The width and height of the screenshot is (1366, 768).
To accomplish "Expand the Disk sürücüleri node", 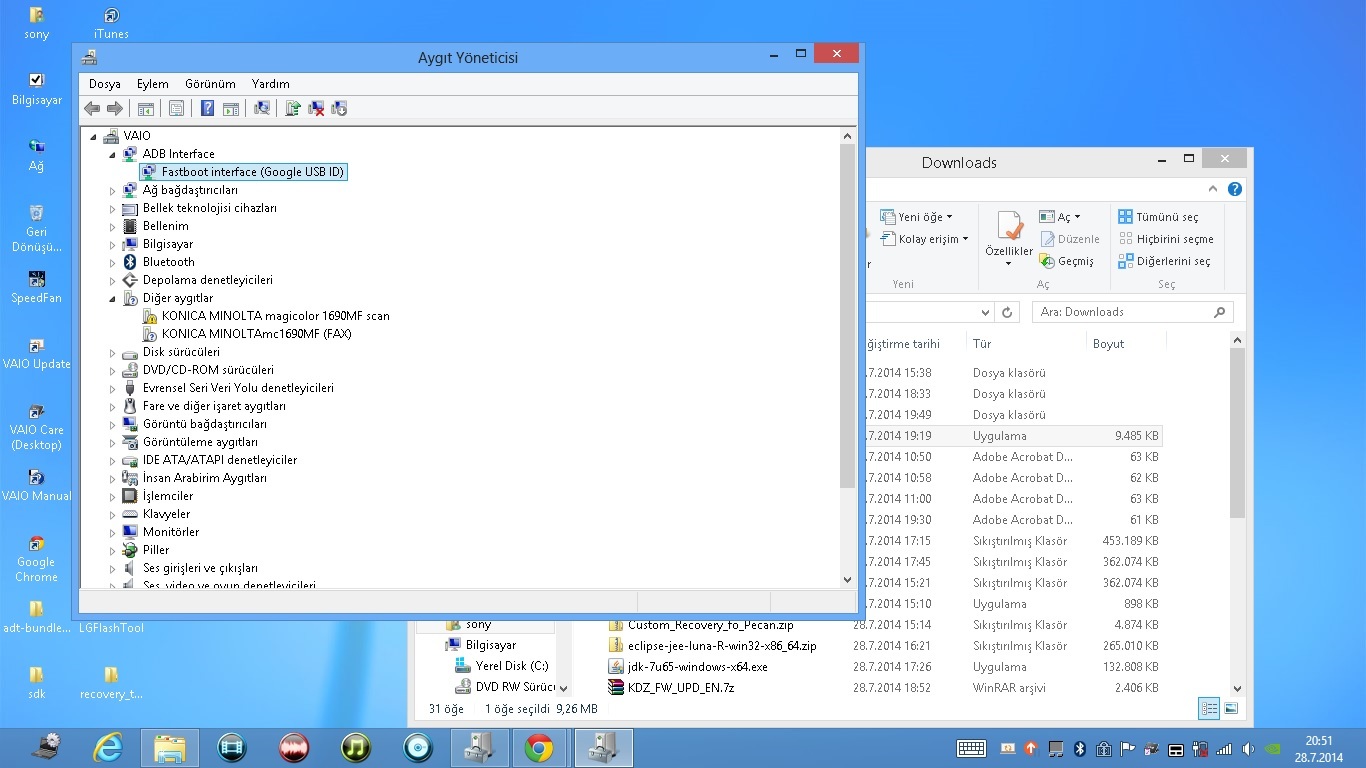I will (113, 352).
